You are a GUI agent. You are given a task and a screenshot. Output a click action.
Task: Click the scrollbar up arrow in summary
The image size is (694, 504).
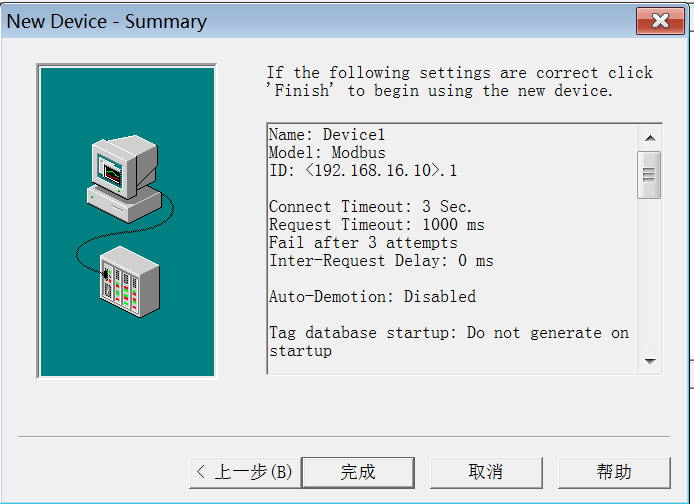[x=650, y=137]
